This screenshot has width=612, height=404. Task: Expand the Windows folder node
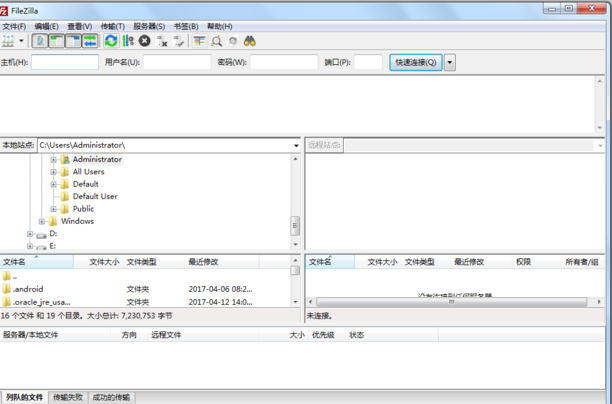point(41,221)
